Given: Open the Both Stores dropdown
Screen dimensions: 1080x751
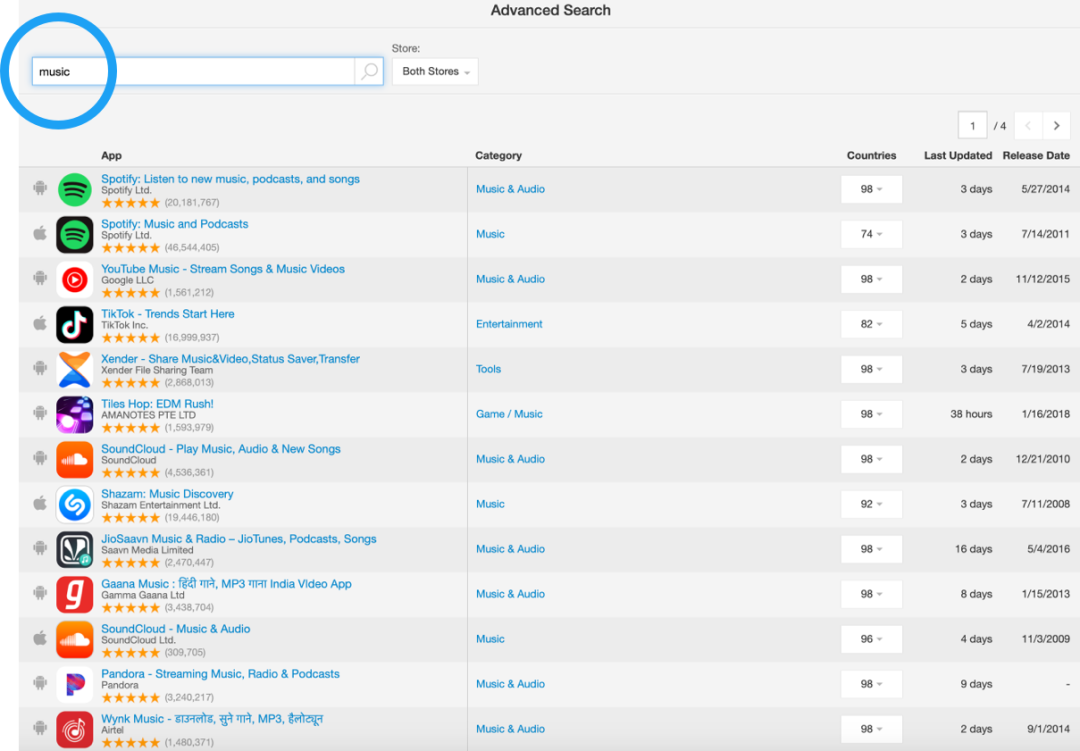Looking at the screenshot, I should [435, 72].
